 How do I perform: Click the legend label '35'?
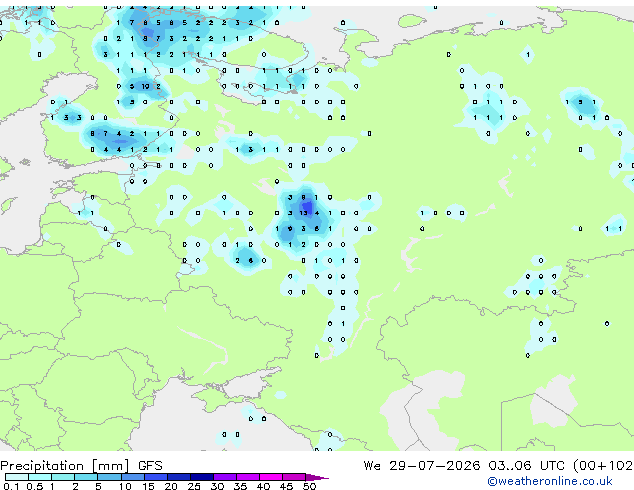click(240, 486)
